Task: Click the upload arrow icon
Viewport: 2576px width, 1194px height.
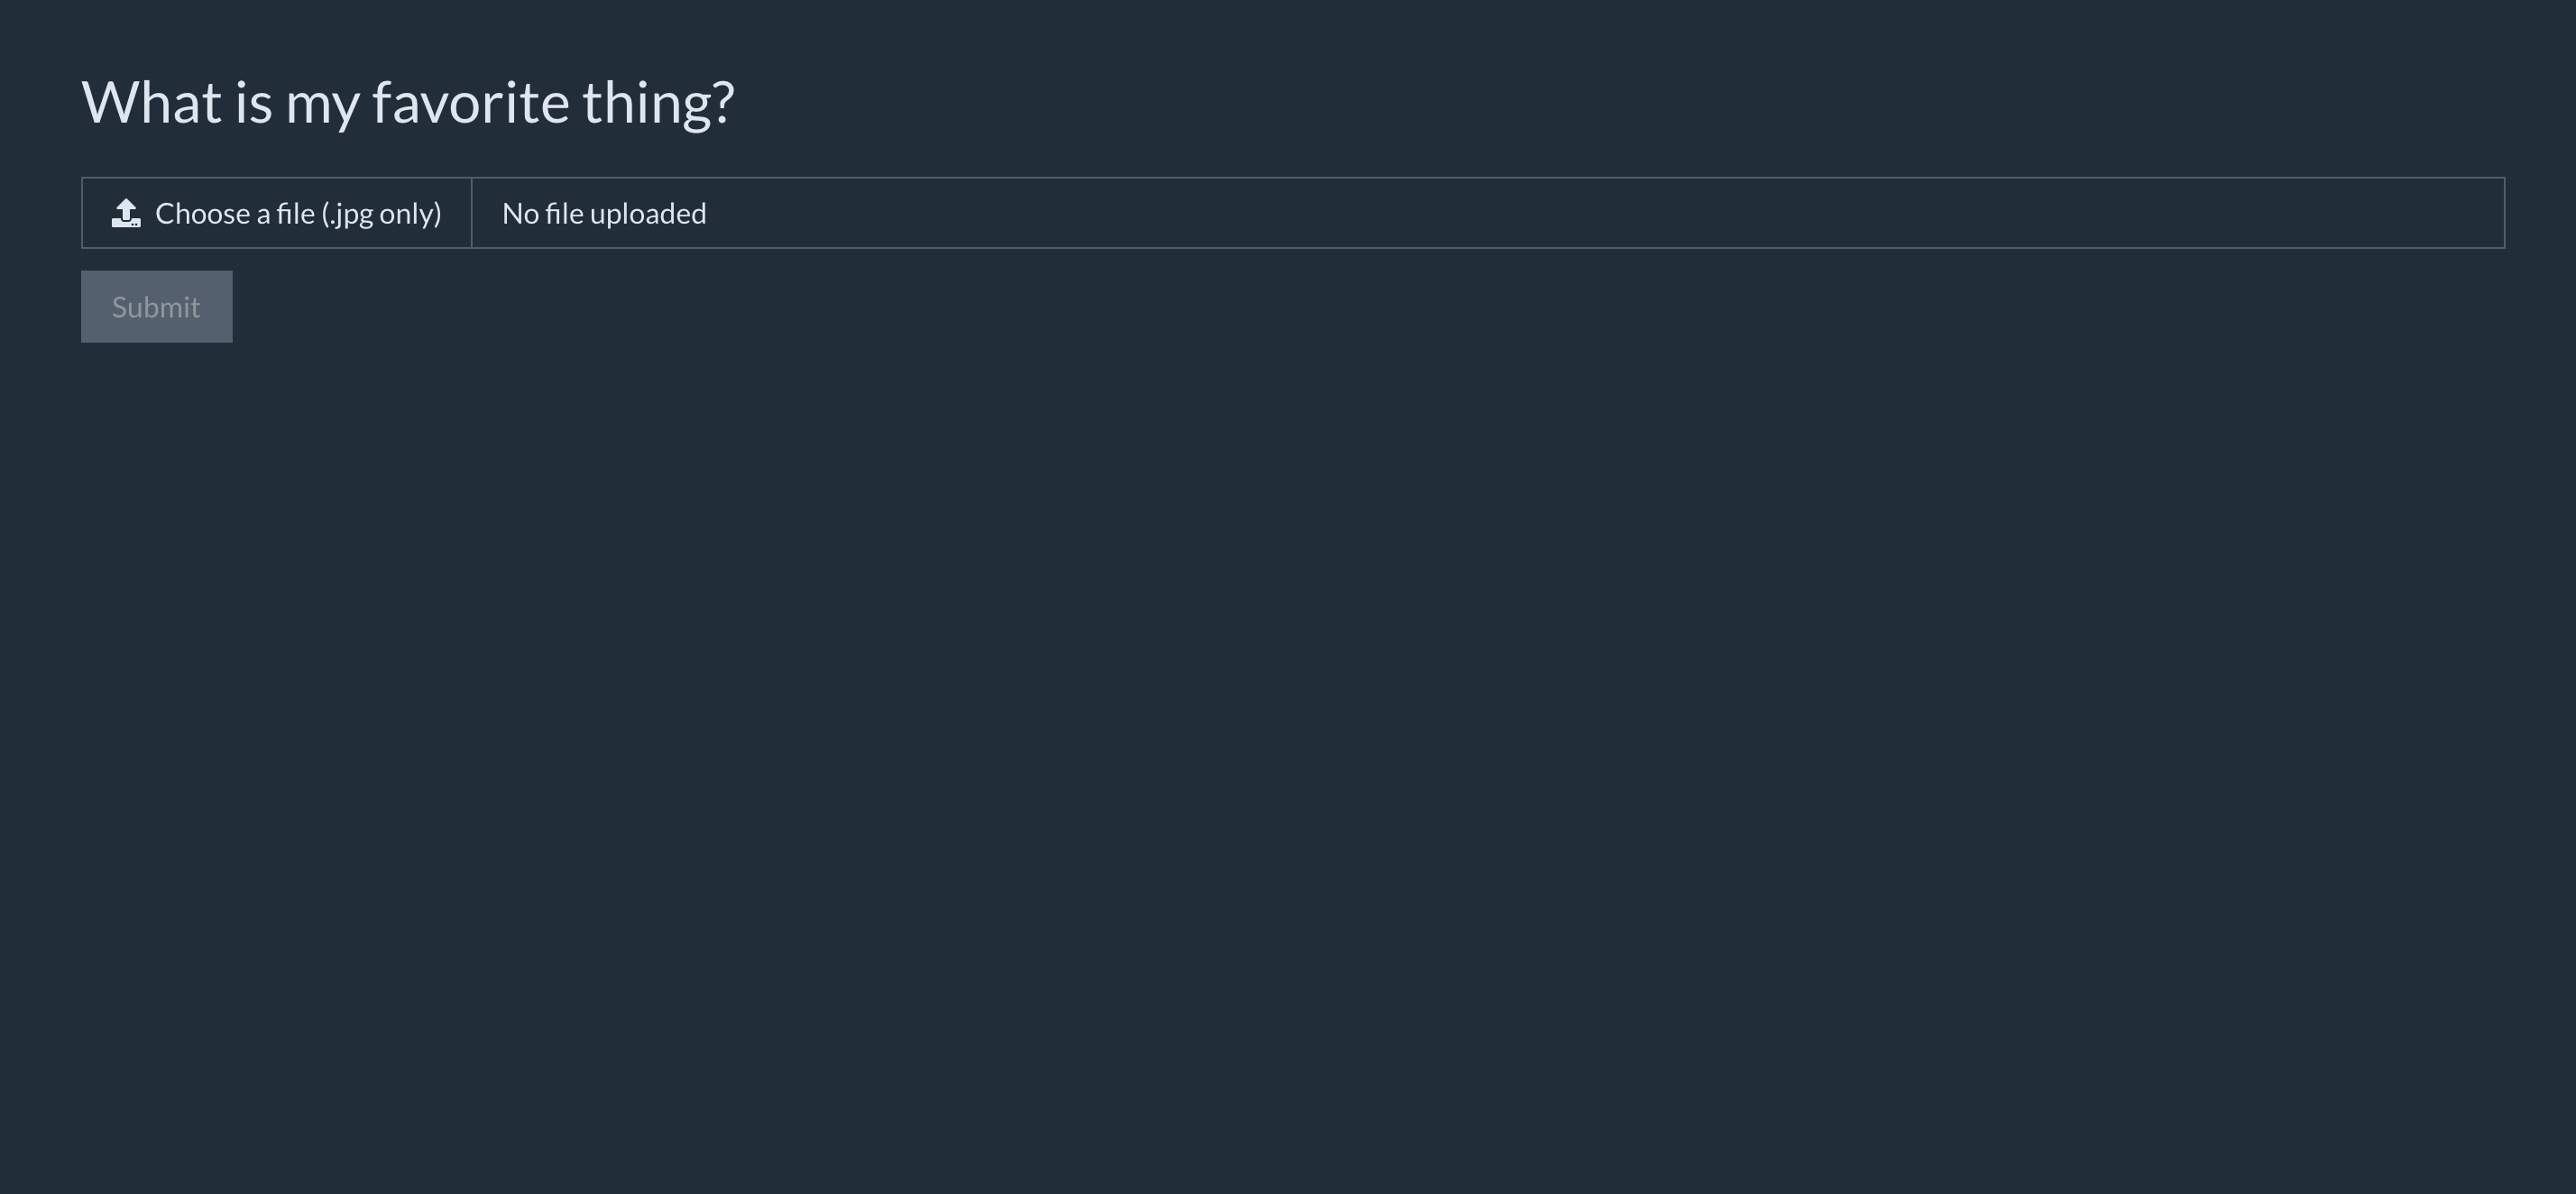Action: click(126, 213)
